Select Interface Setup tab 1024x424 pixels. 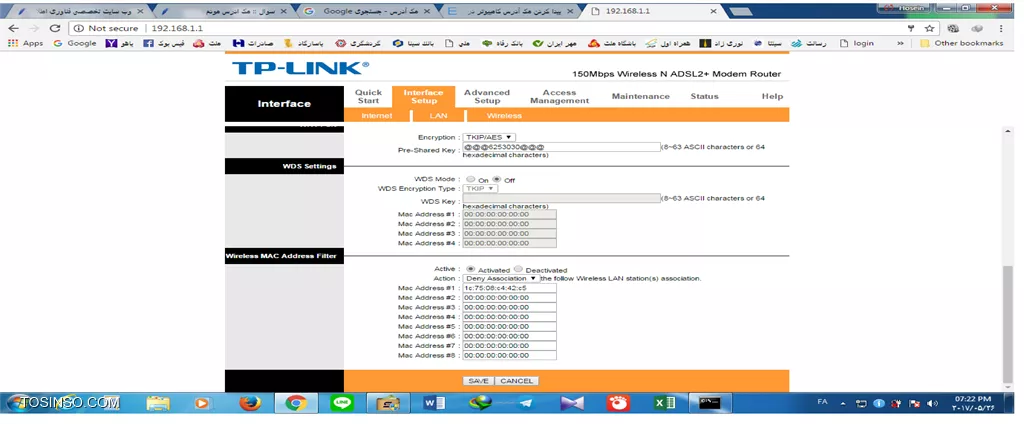(423, 97)
